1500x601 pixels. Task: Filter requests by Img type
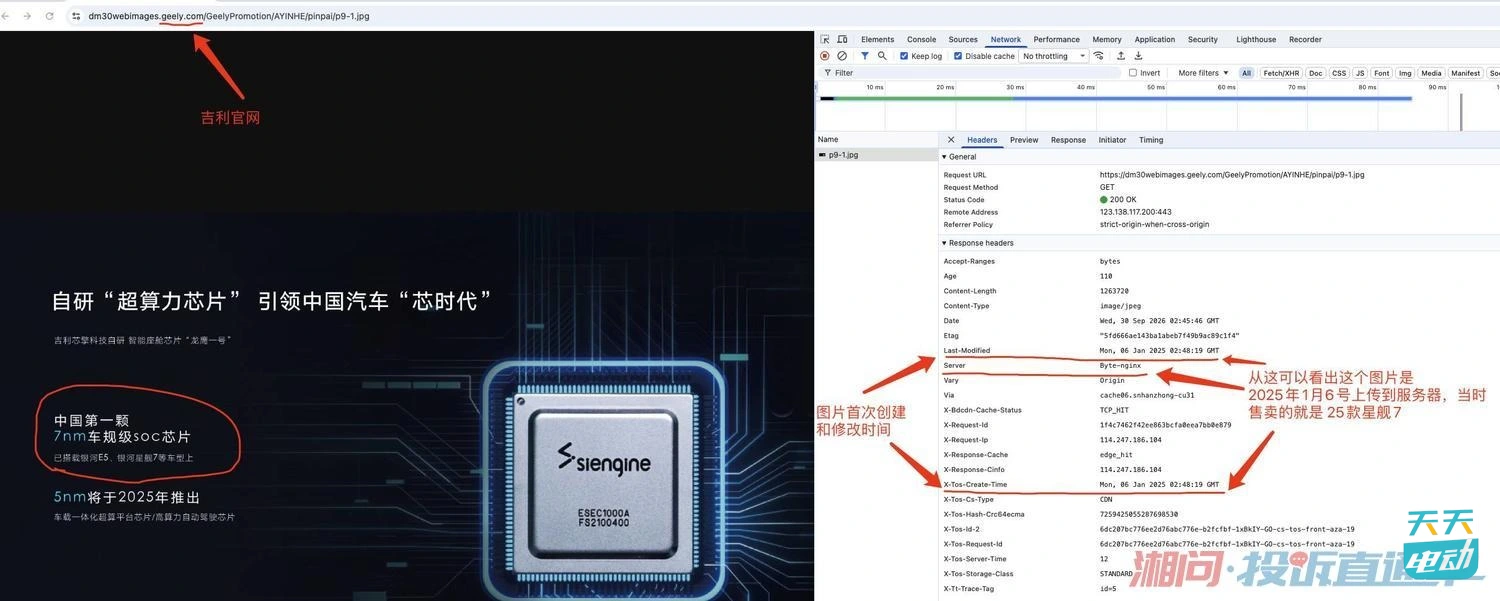1405,73
